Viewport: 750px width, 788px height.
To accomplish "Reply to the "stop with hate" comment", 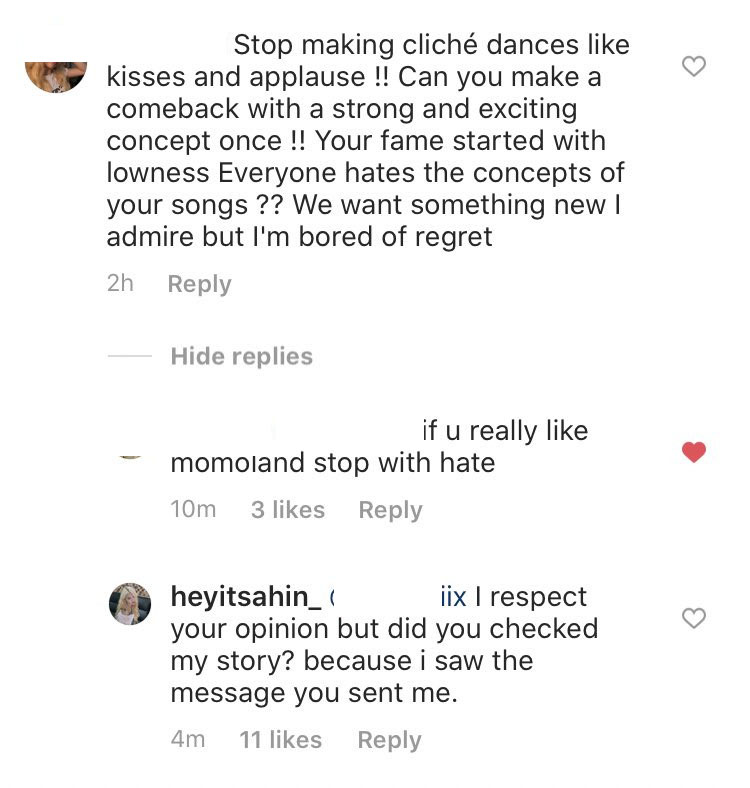I will [390, 510].
